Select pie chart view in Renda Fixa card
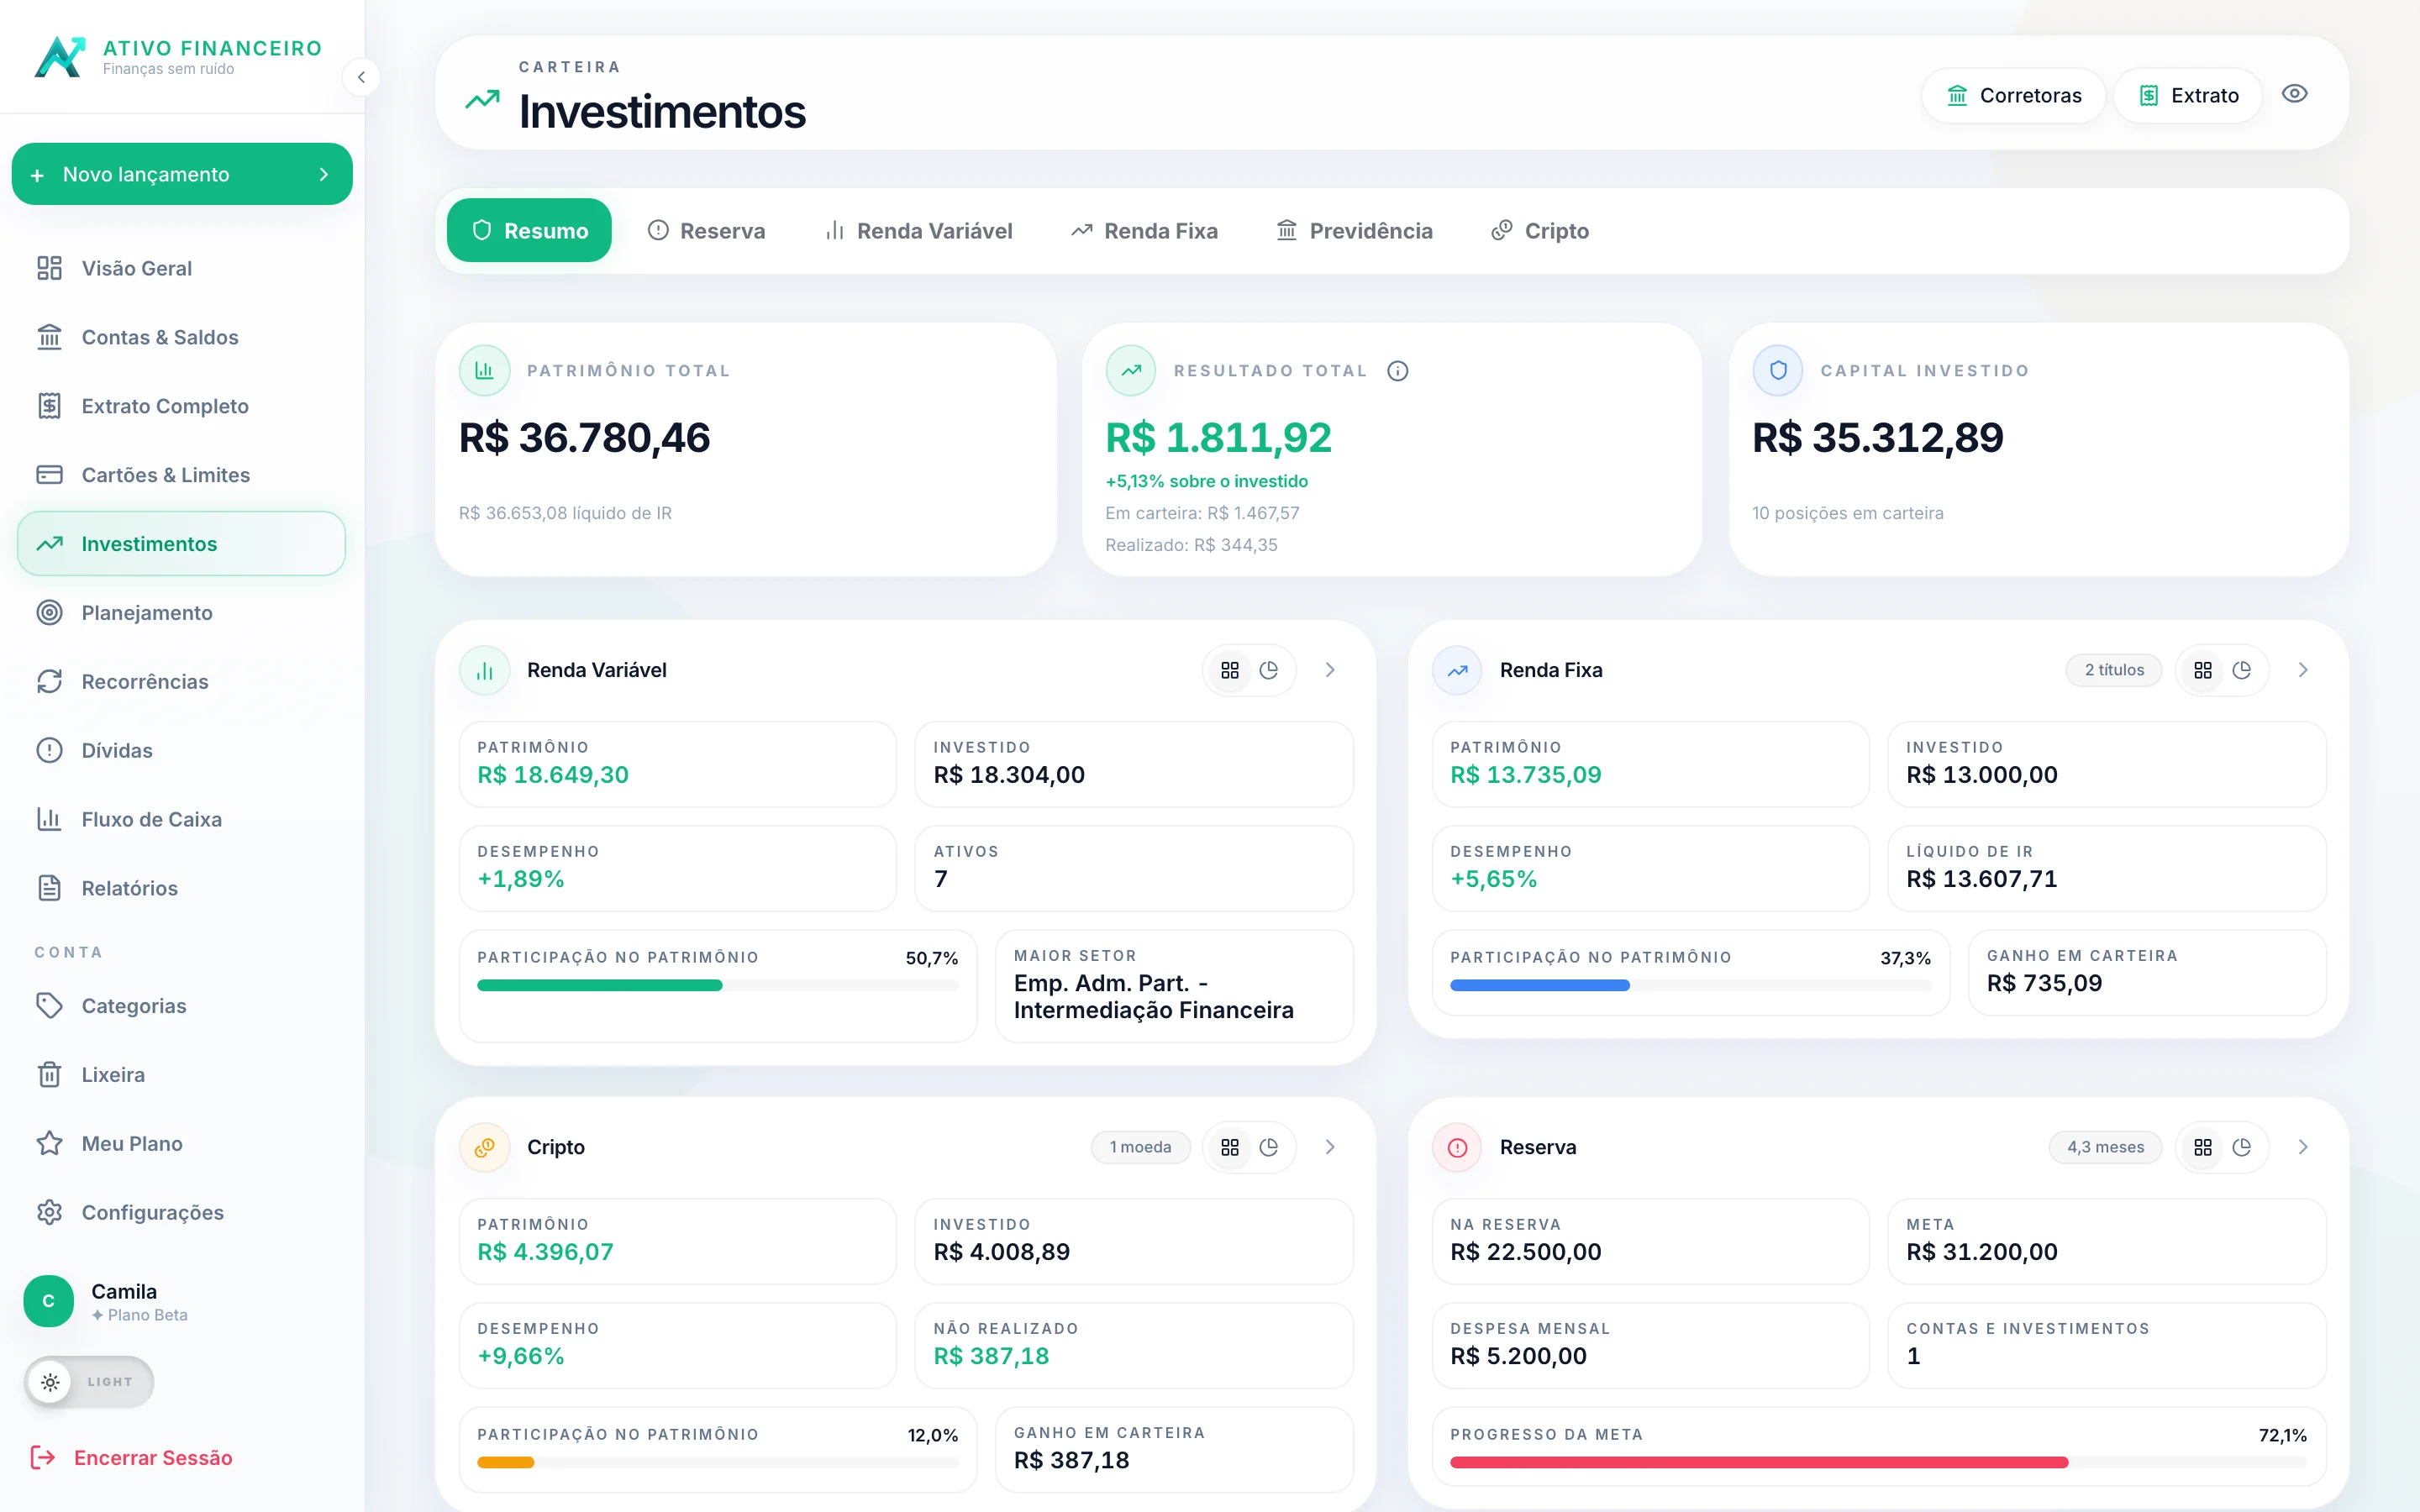 pyautogui.click(x=2242, y=670)
